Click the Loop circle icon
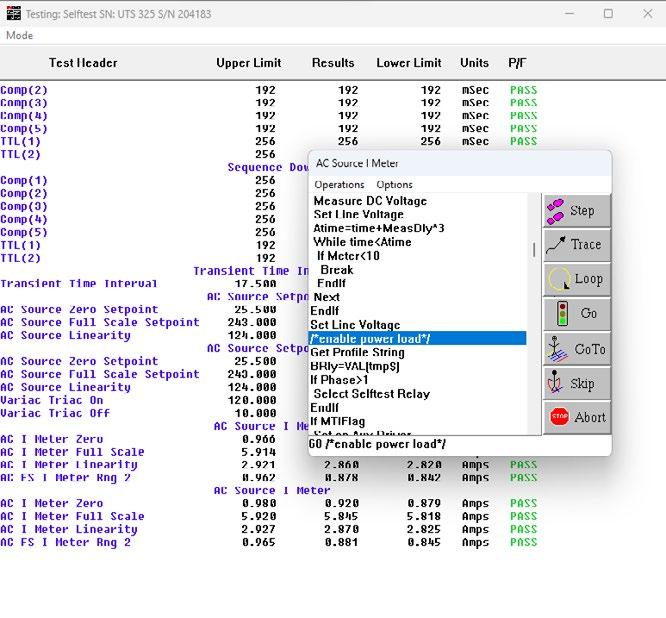Screen dimensions: 666x618 559,279
